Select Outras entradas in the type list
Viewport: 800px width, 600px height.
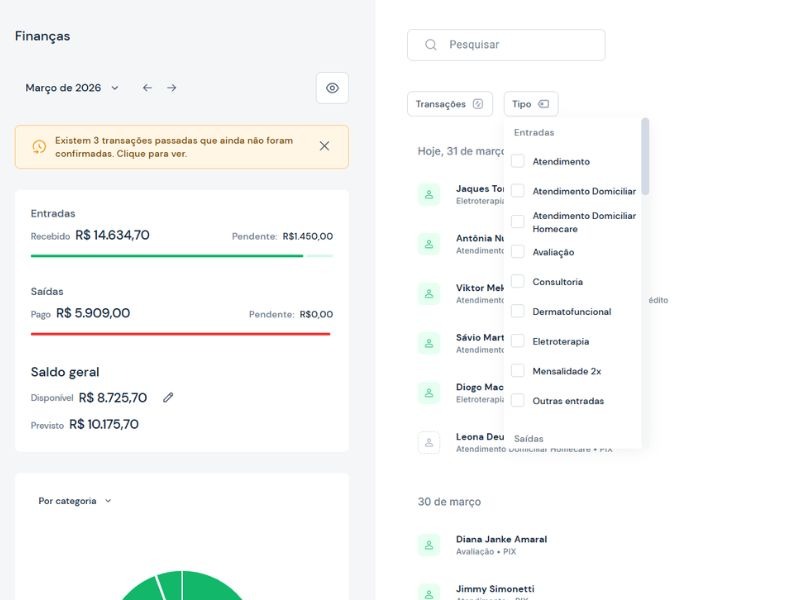coord(518,401)
